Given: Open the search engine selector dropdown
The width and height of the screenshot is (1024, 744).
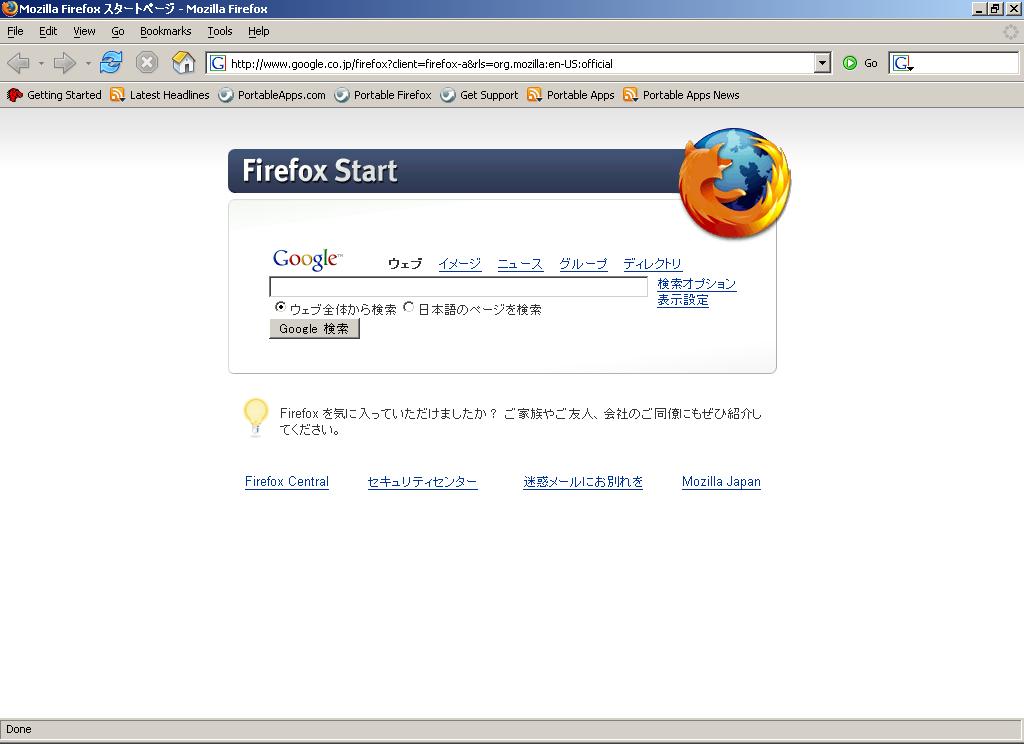Looking at the screenshot, I should [x=903, y=63].
